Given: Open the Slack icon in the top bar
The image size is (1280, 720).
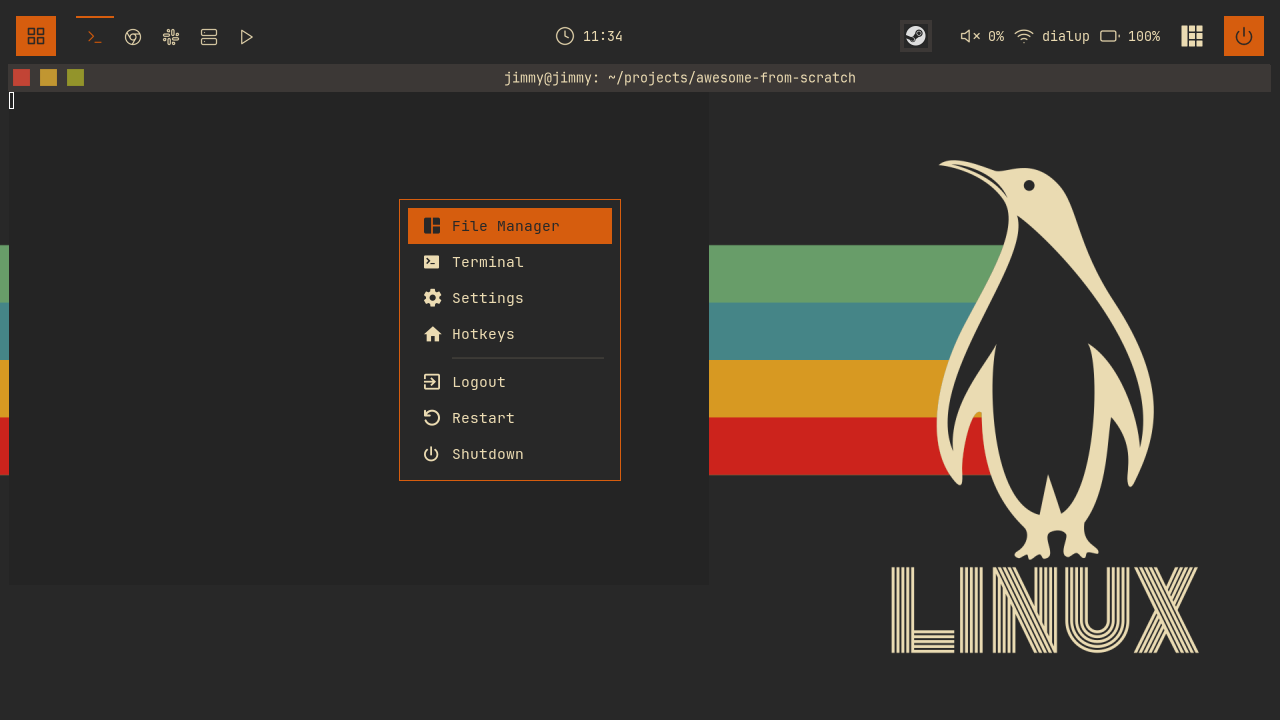Looking at the screenshot, I should [x=171, y=37].
